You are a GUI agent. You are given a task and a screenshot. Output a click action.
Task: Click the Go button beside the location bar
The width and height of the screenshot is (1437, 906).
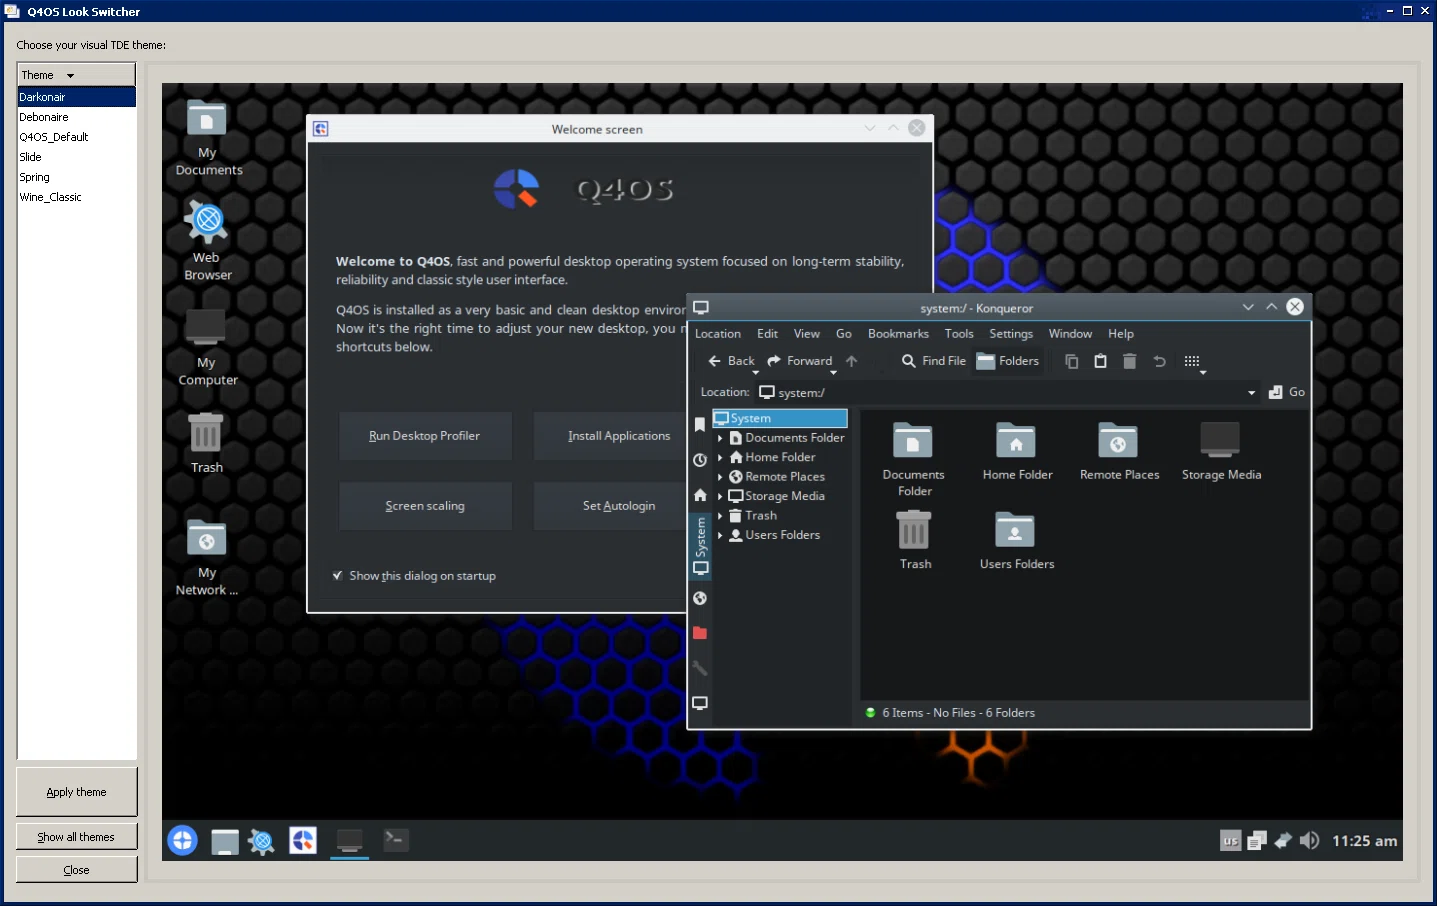click(x=1287, y=392)
